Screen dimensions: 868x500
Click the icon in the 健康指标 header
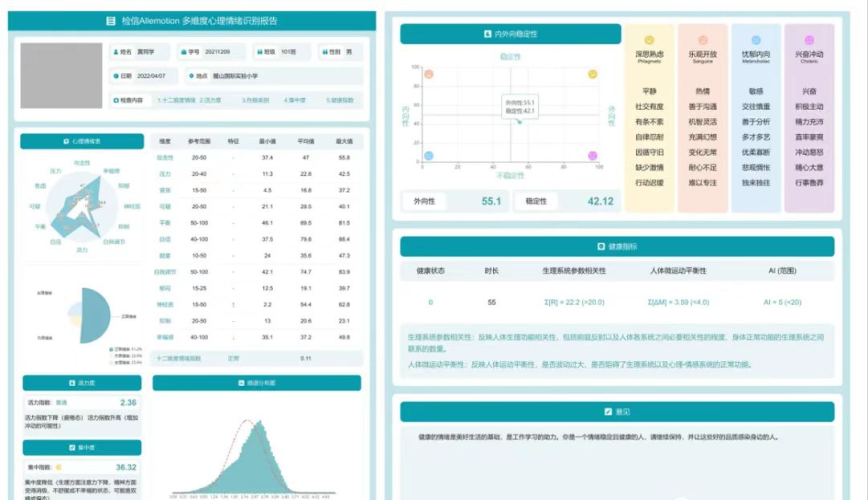pyautogui.click(x=600, y=246)
